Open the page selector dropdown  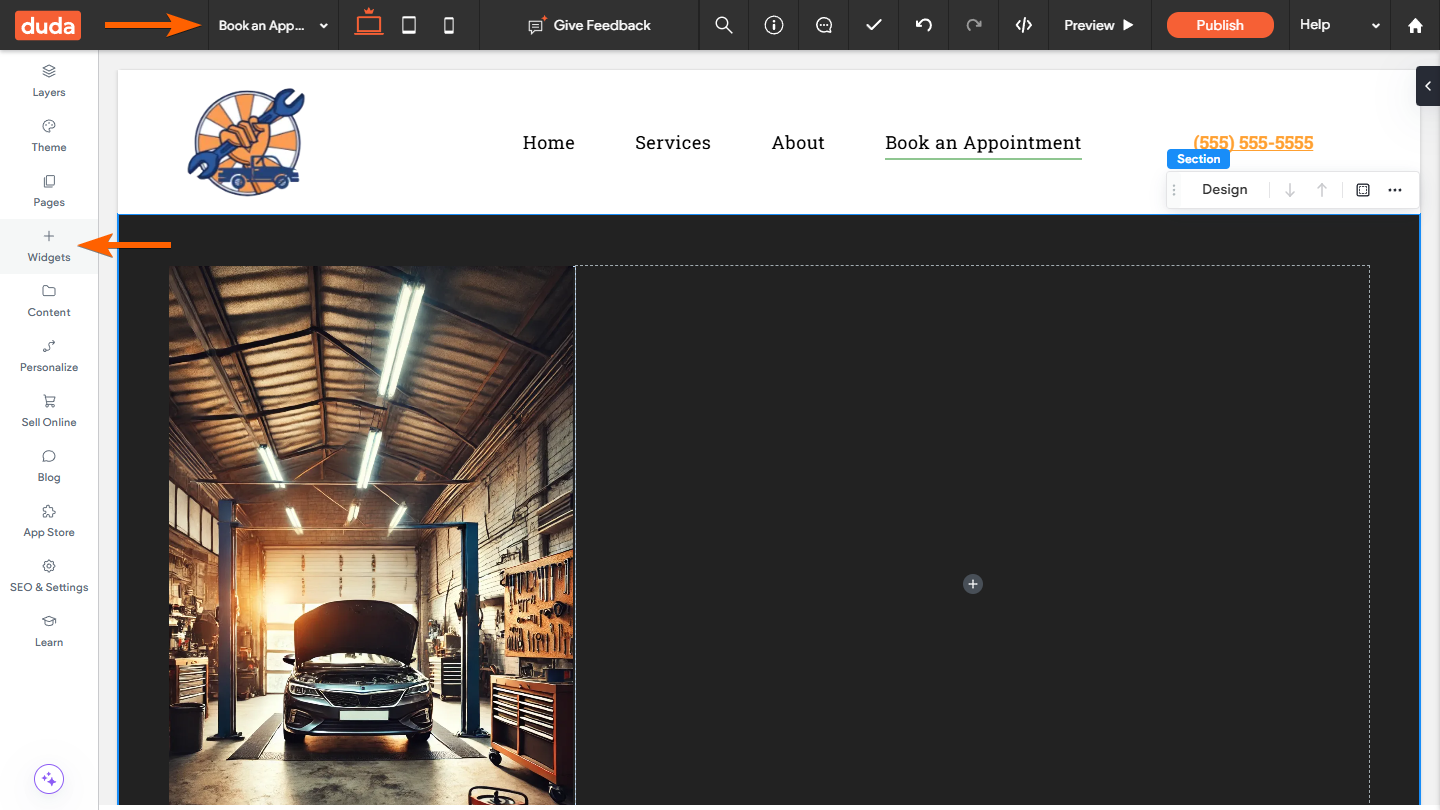click(x=273, y=25)
